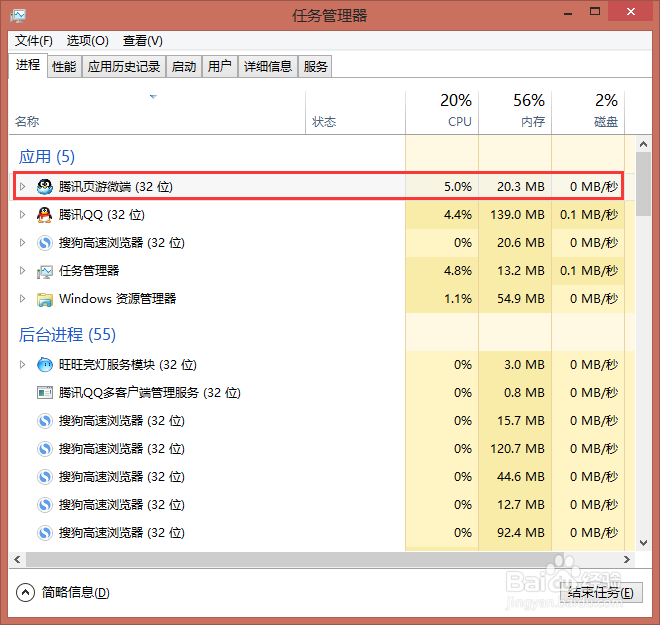The image size is (660, 625).
Task: Select the 腾讯QQ多客户端管理服务 row text
Action: coord(149,393)
